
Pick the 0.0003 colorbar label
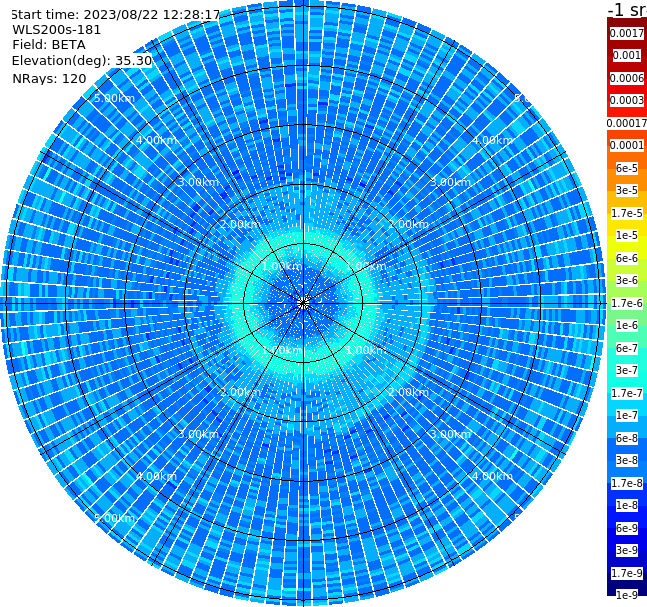pyautogui.click(x=627, y=100)
